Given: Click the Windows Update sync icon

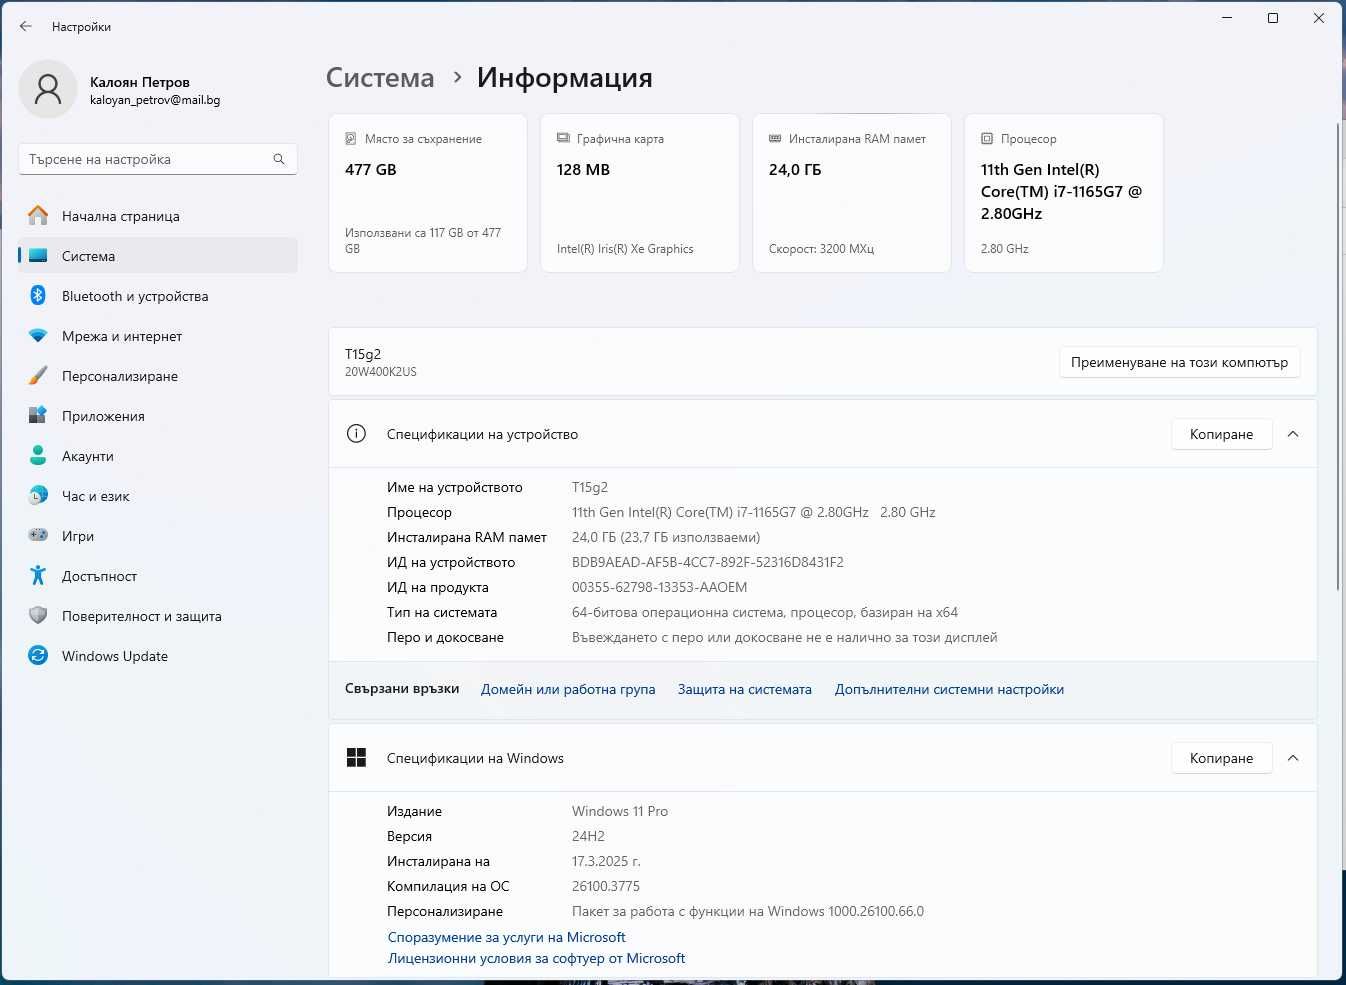Looking at the screenshot, I should (38, 656).
